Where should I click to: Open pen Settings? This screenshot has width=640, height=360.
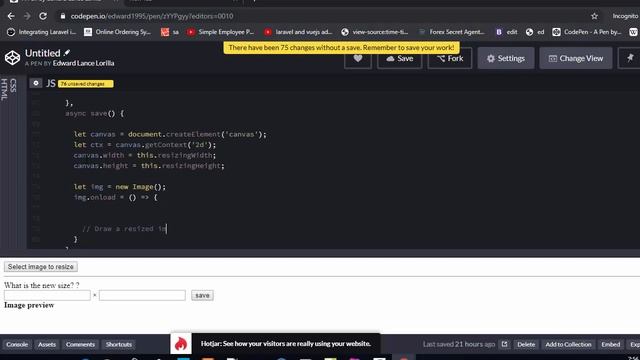coord(506,58)
